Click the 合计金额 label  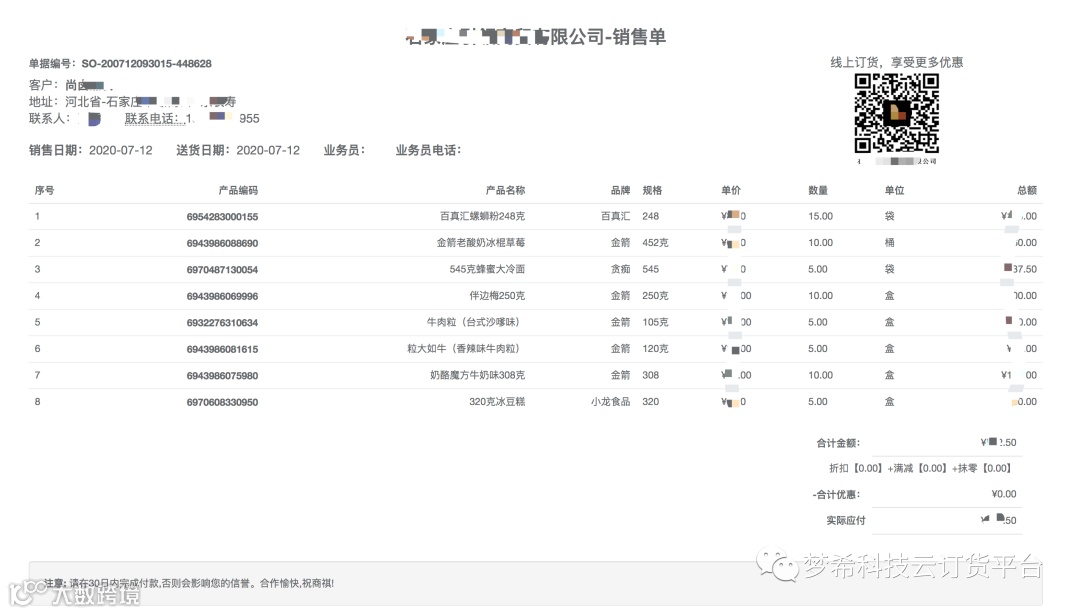click(838, 443)
